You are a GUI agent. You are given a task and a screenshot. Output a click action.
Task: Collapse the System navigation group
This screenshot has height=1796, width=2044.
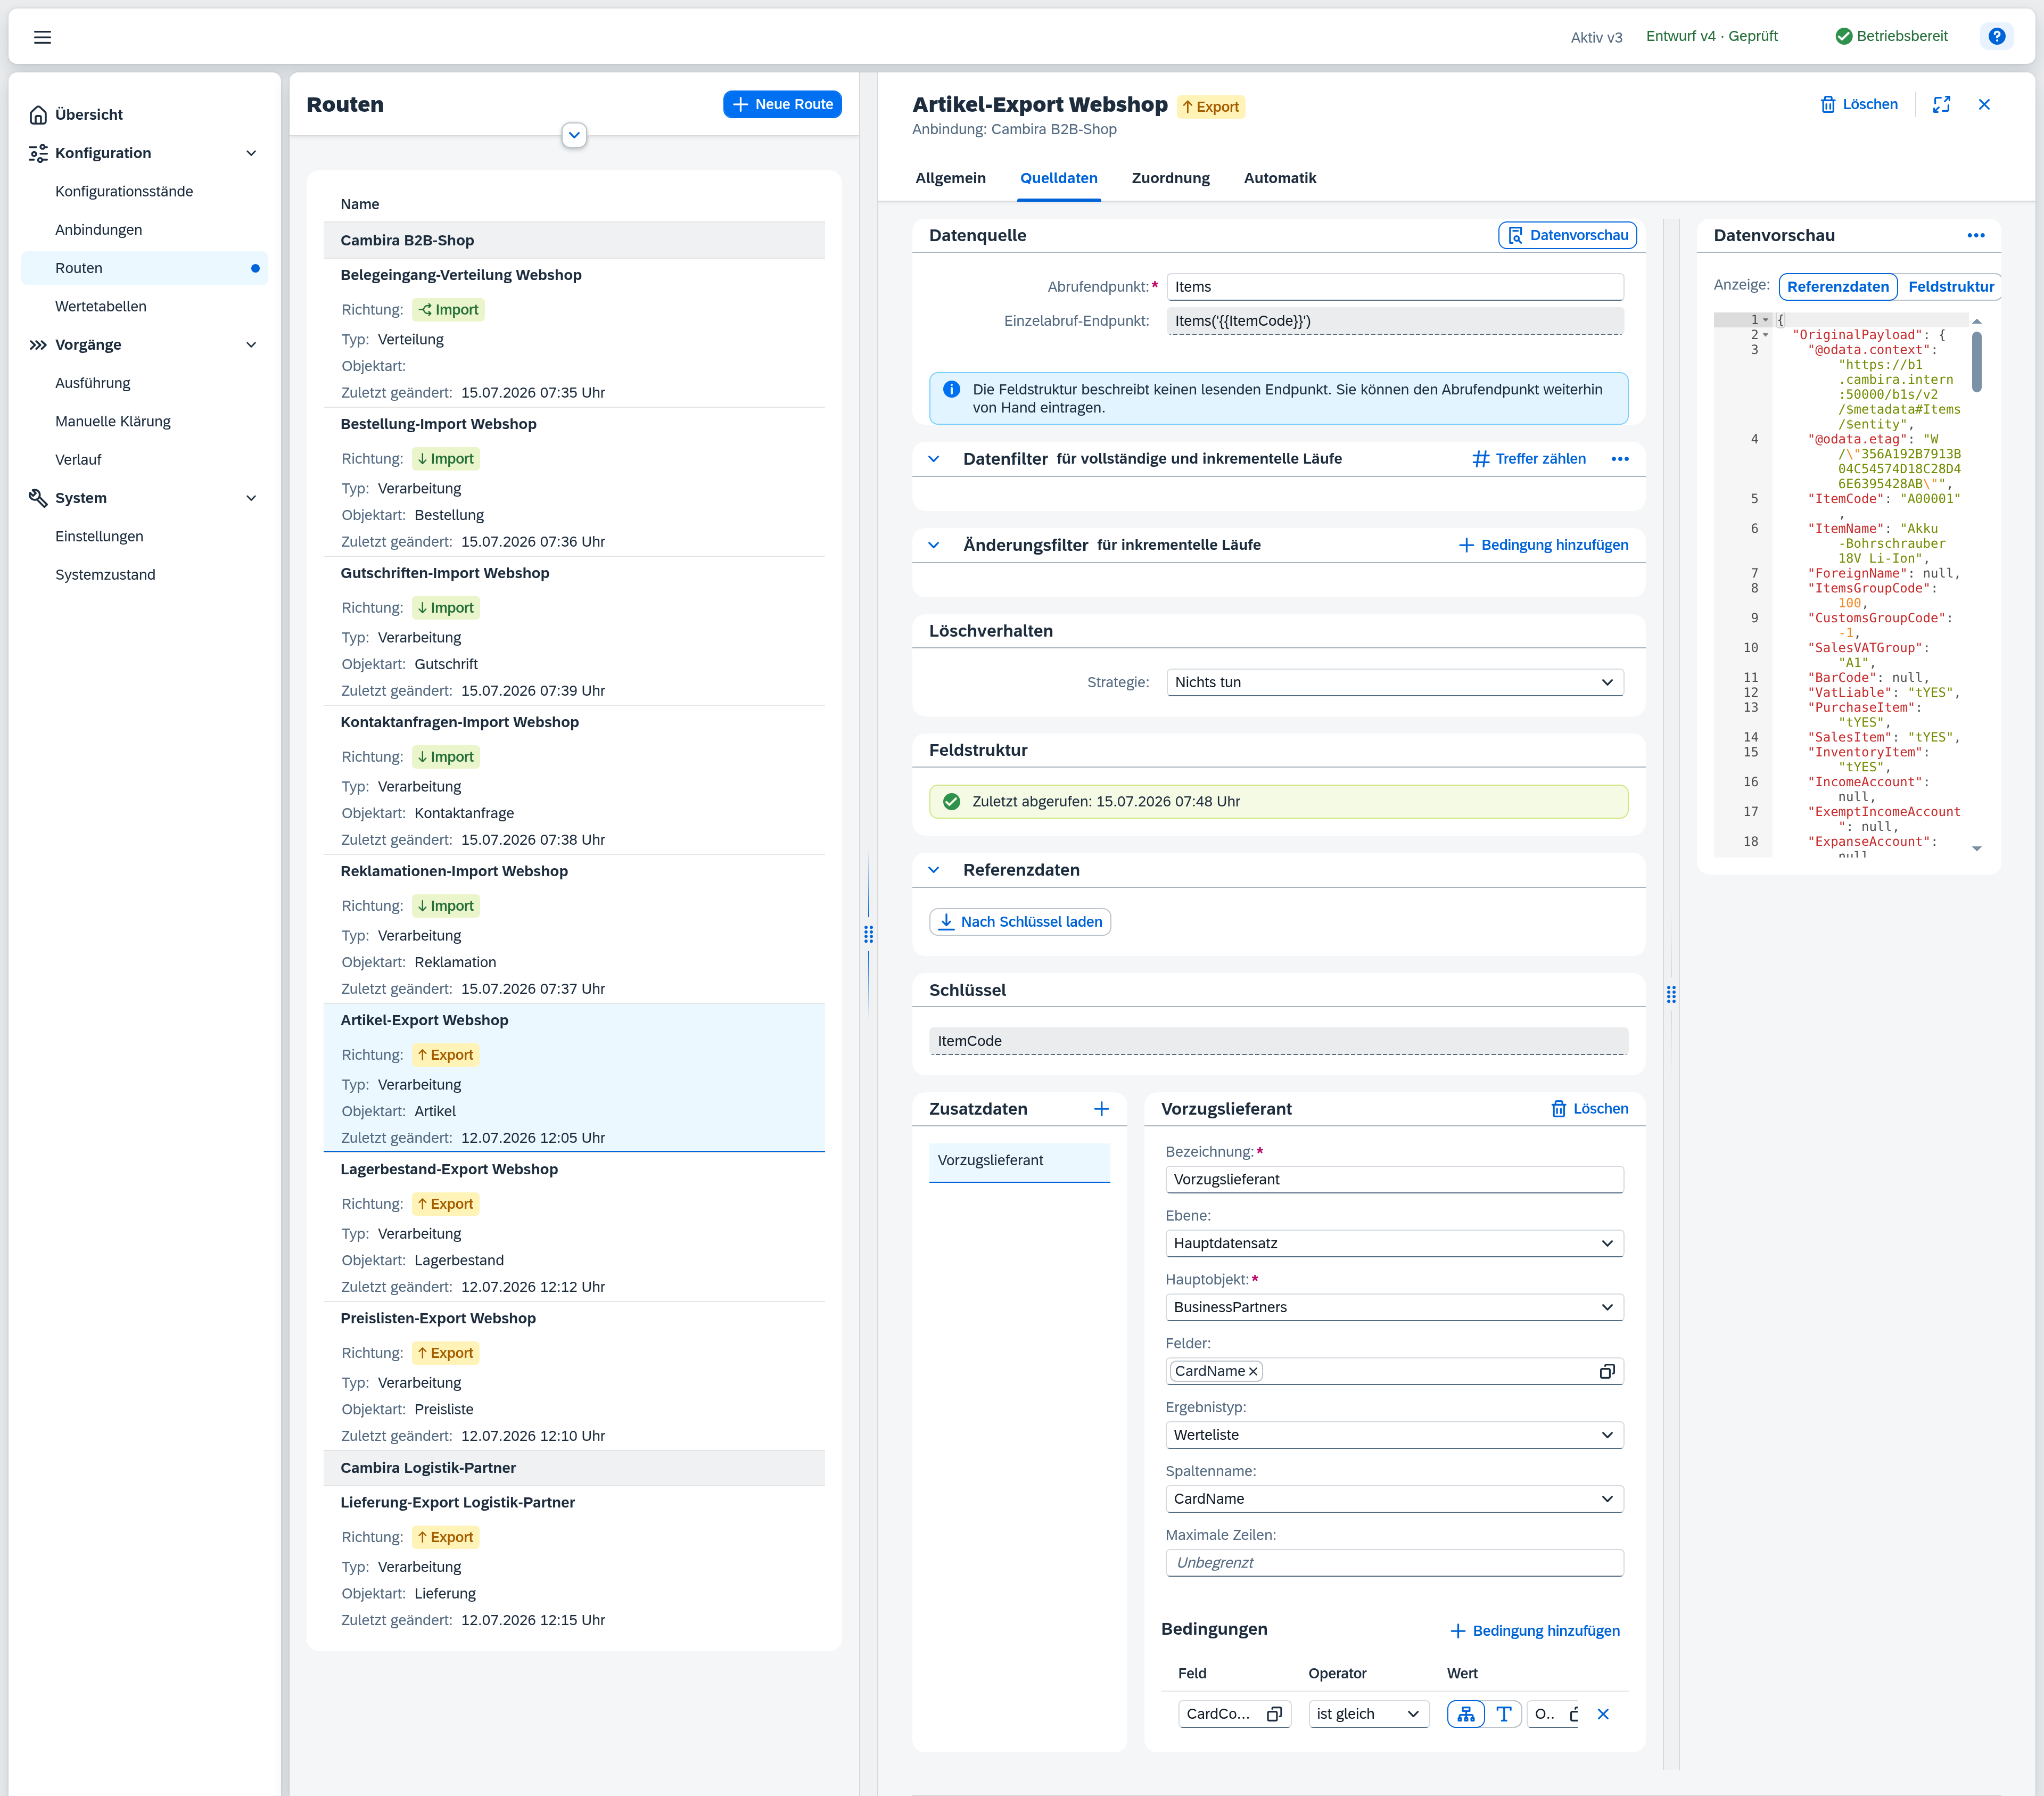[x=251, y=498]
